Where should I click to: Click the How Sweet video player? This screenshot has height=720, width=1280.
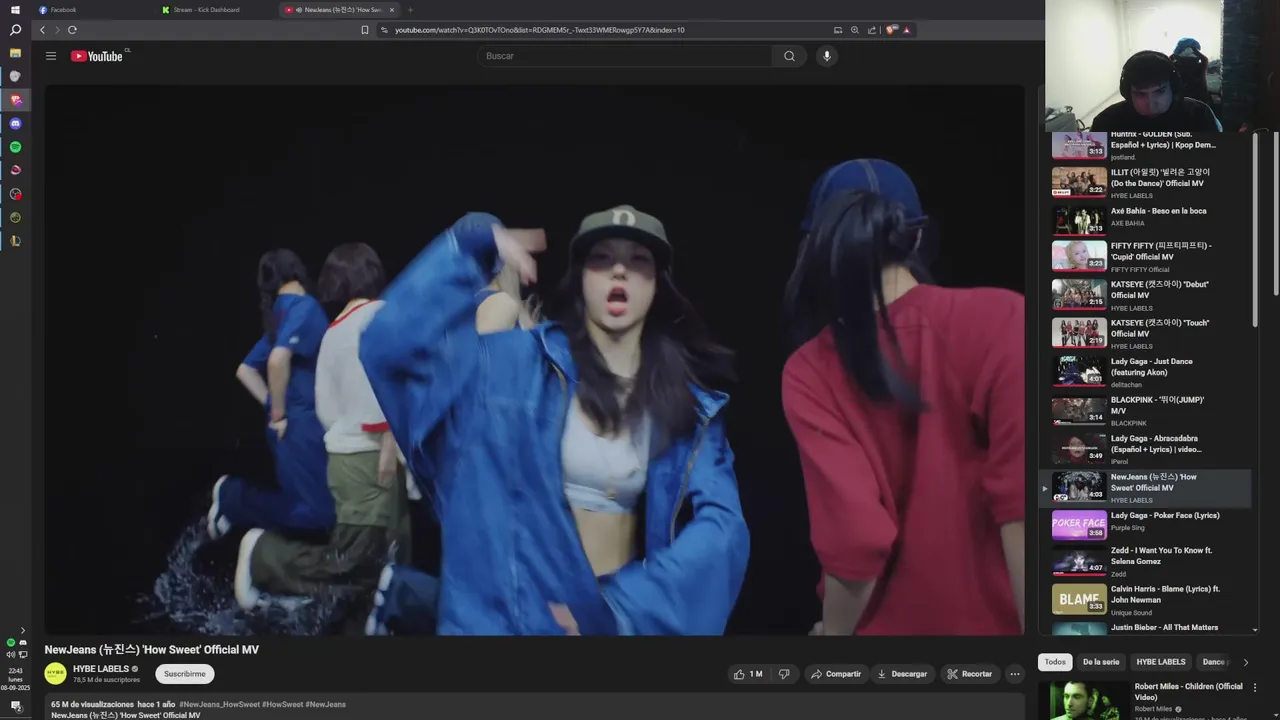click(x=534, y=360)
